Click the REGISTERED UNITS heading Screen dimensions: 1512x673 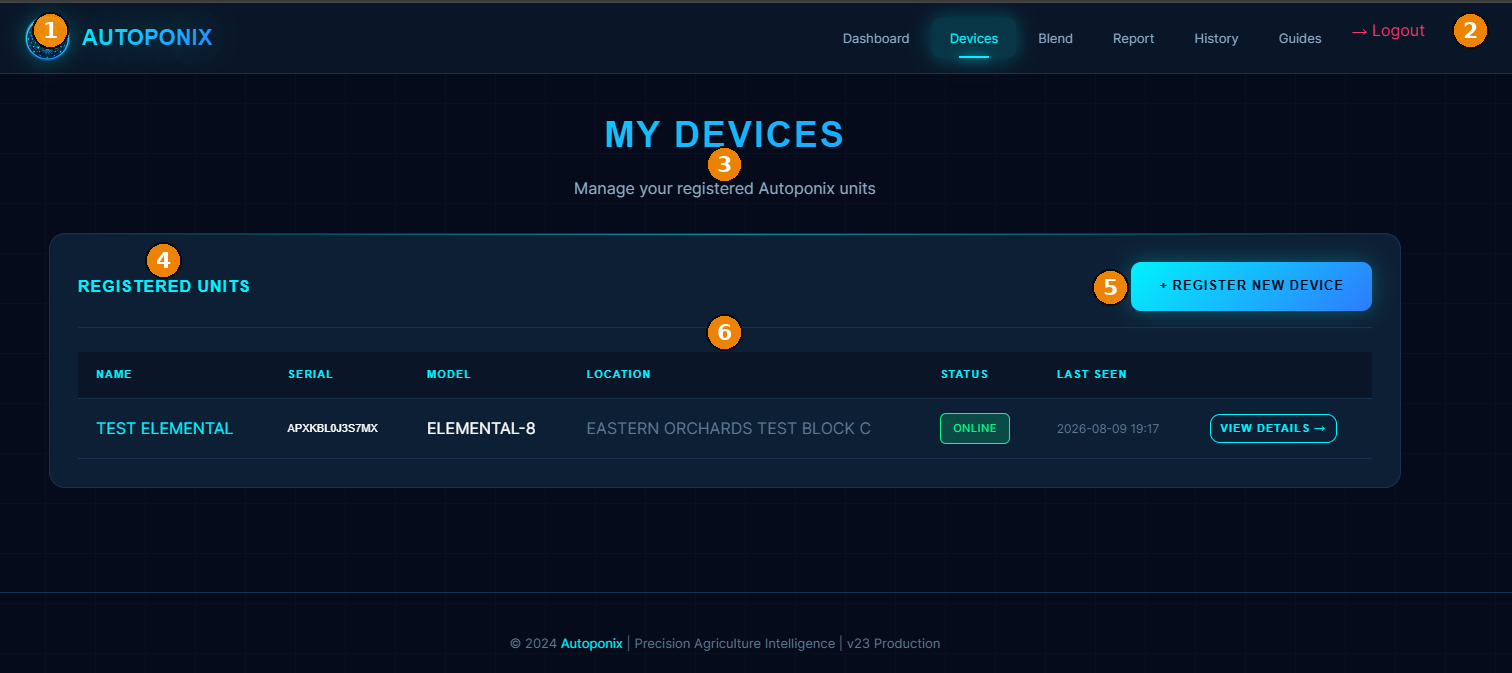tap(164, 286)
